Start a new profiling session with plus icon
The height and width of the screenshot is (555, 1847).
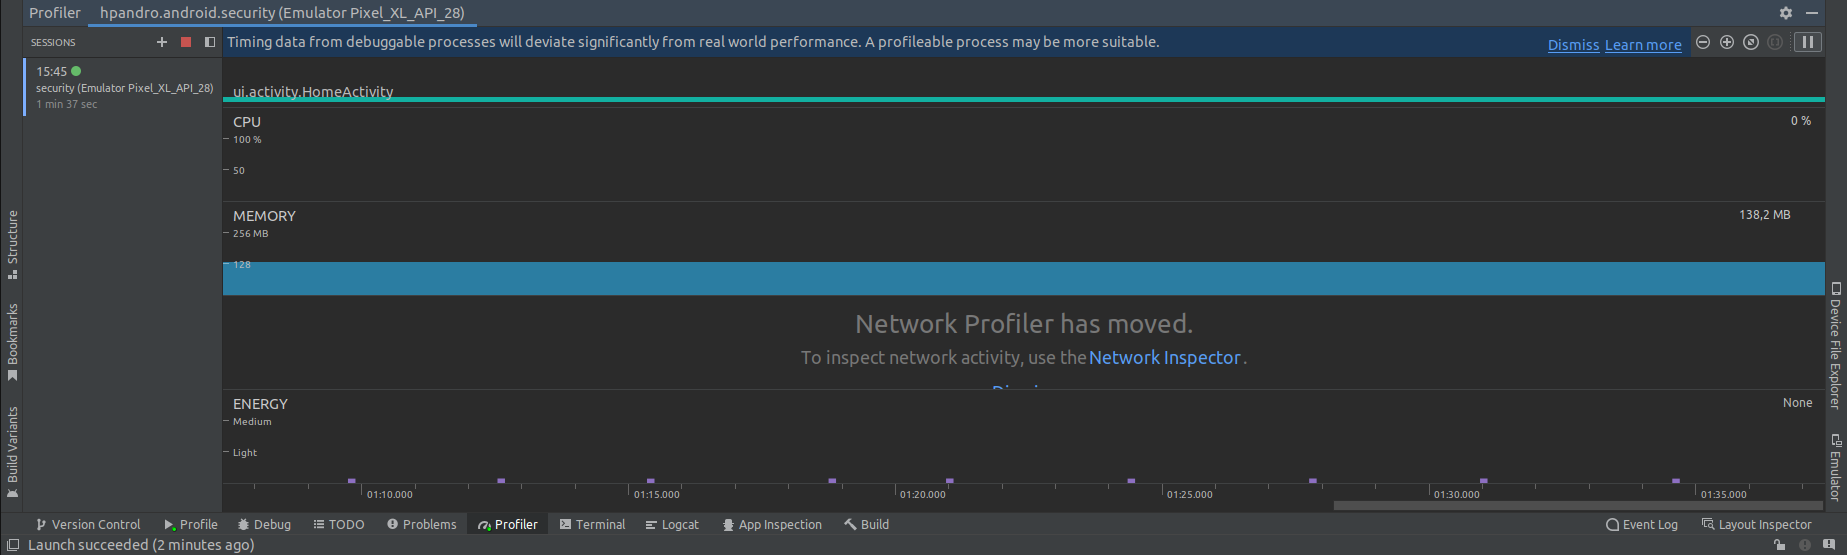(x=162, y=42)
